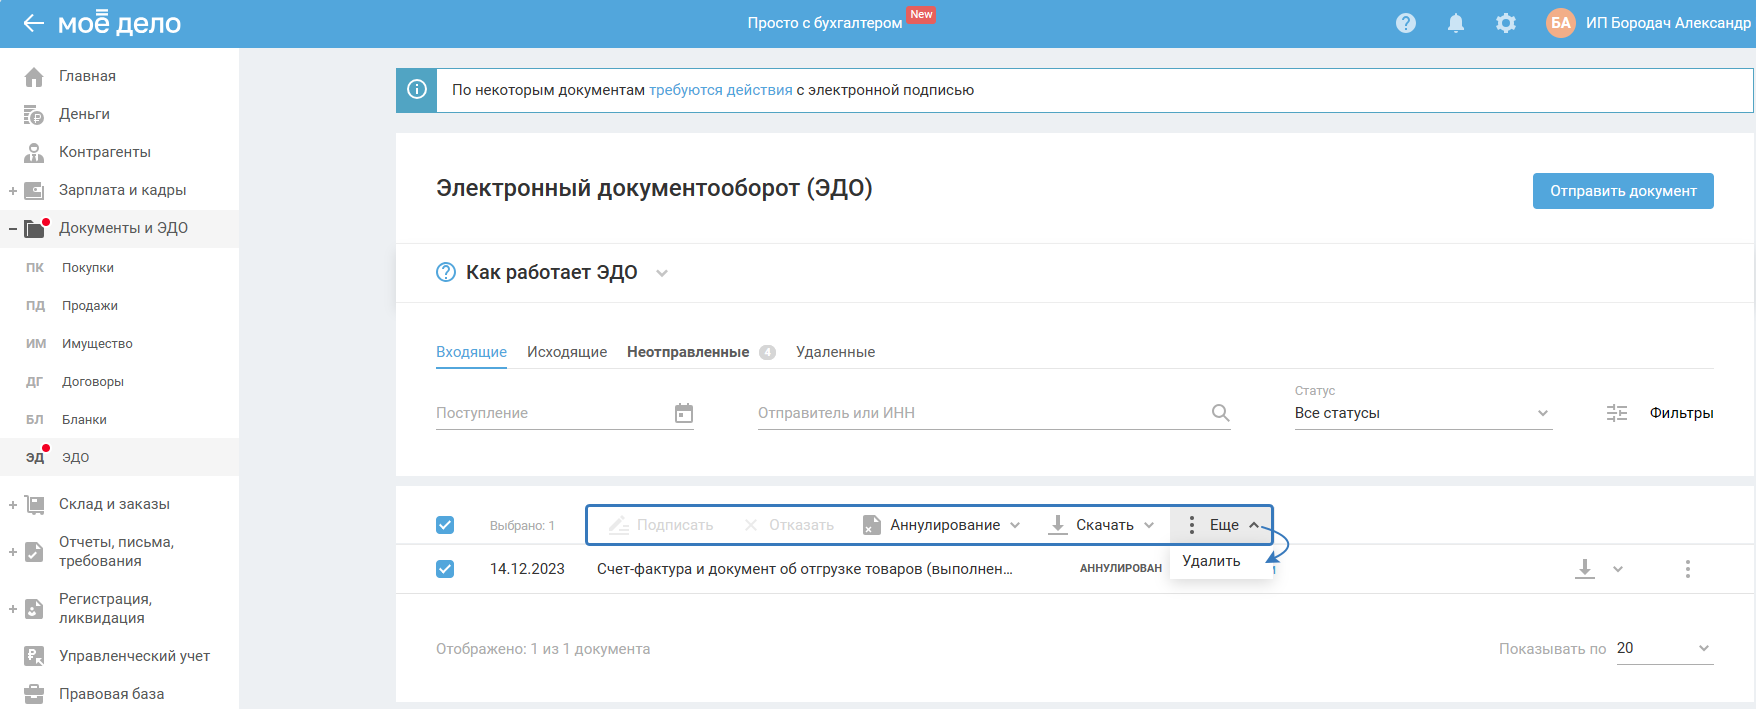Click the Склад и заказы cart icon
This screenshot has width=1756, height=709.
34,504
